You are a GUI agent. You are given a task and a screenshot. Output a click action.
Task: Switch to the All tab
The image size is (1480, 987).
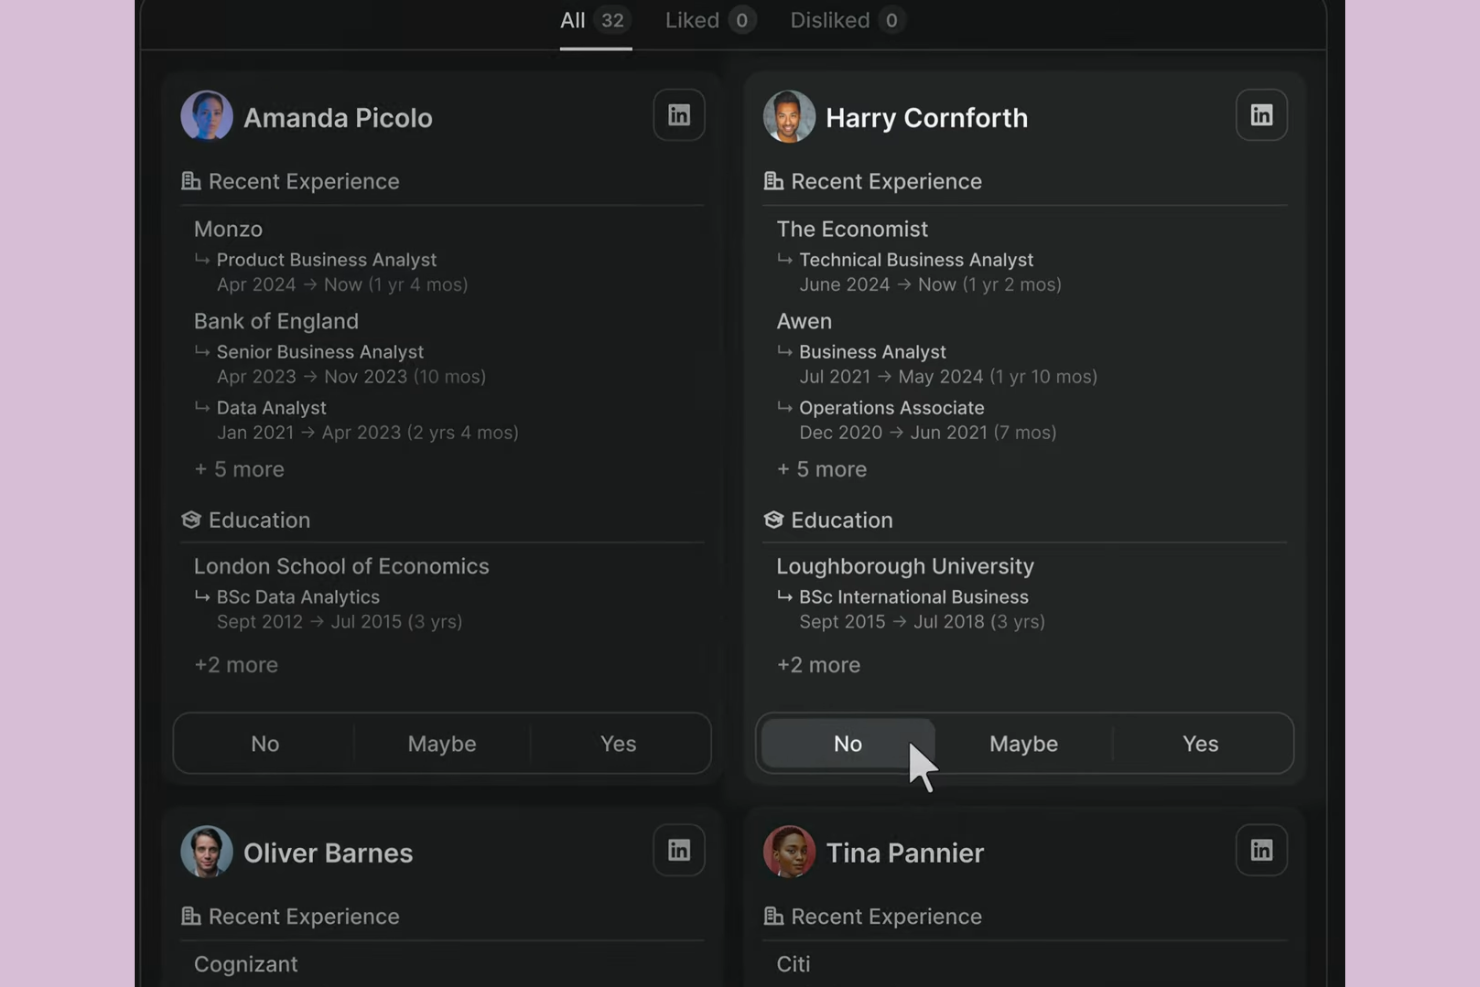(x=595, y=20)
